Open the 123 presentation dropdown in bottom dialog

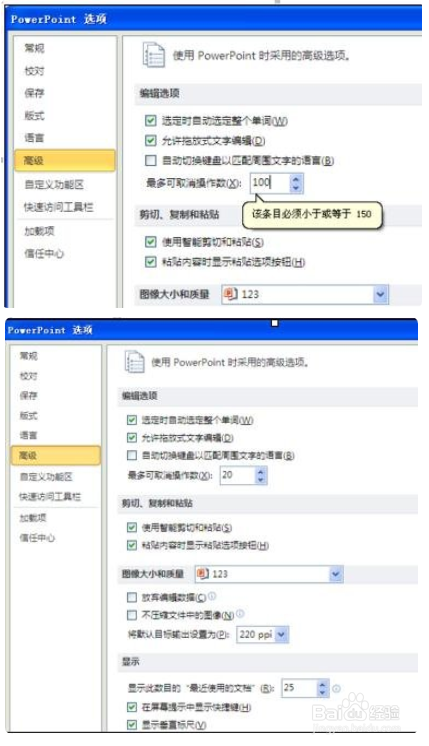point(335,574)
